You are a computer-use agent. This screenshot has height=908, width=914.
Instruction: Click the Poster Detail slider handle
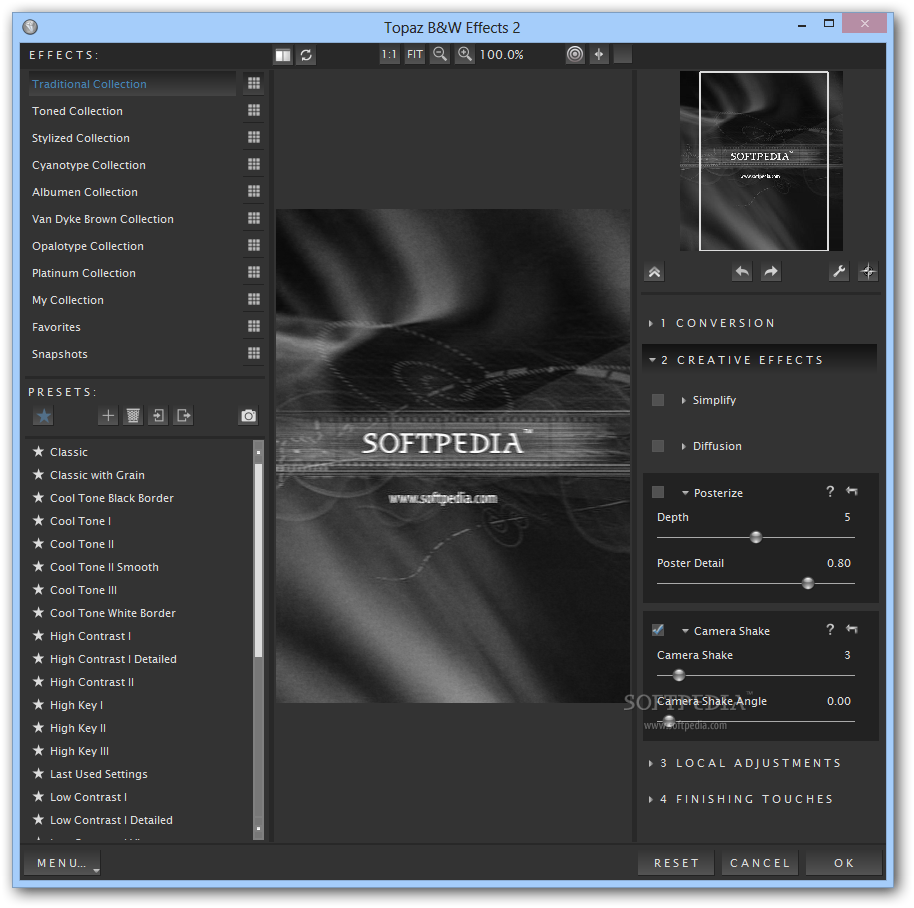tap(807, 583)
